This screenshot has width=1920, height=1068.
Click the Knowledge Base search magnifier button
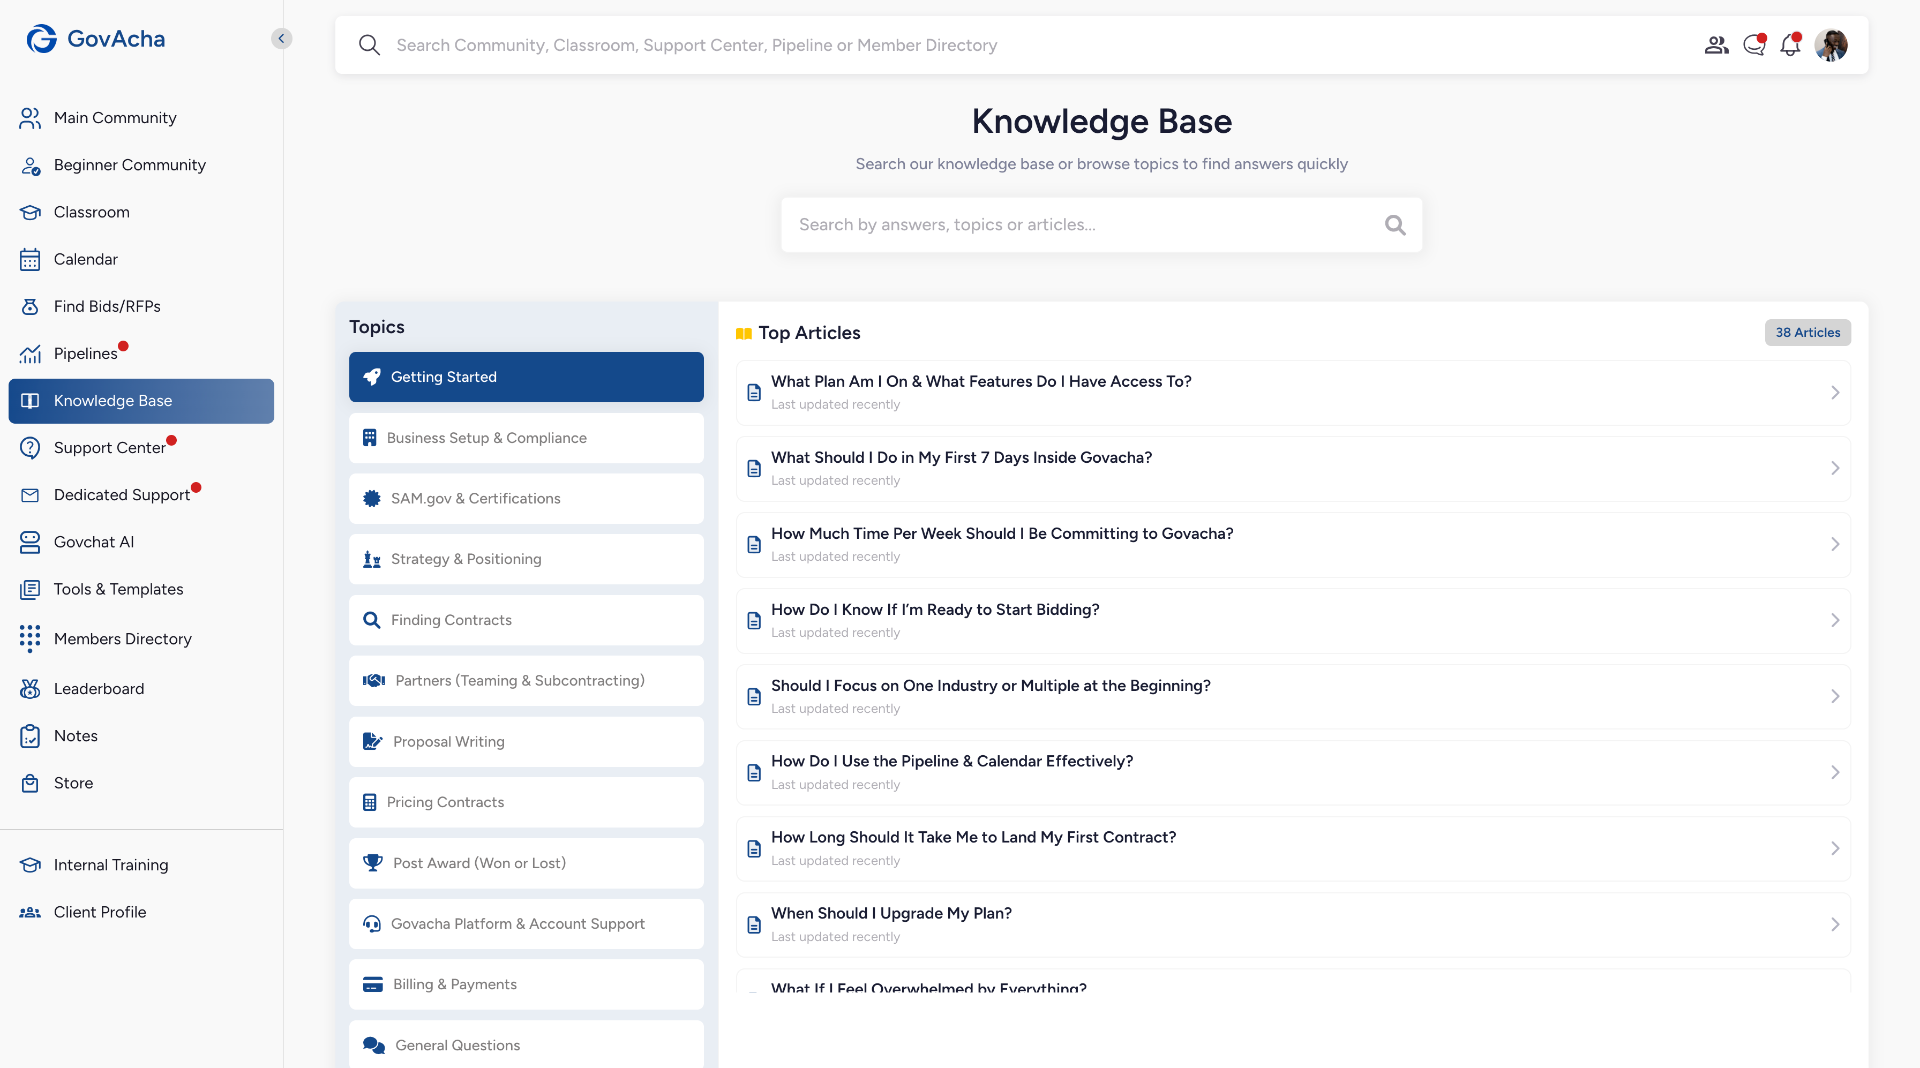1395,225
